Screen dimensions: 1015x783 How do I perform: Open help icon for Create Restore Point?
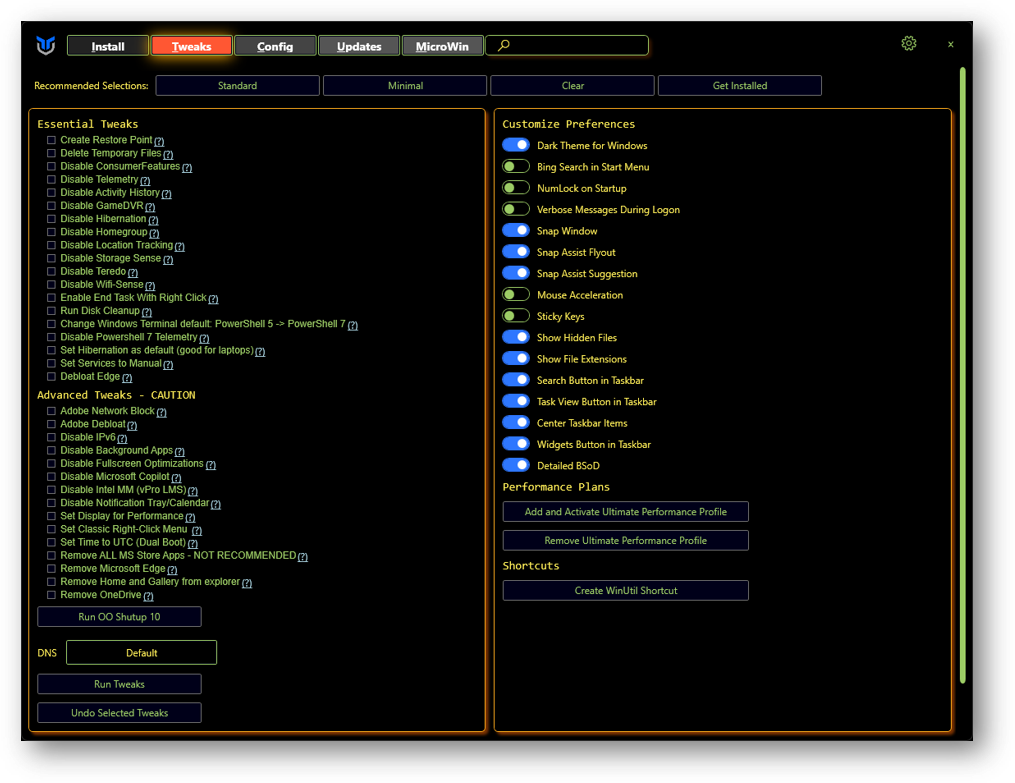click(159, 141)
